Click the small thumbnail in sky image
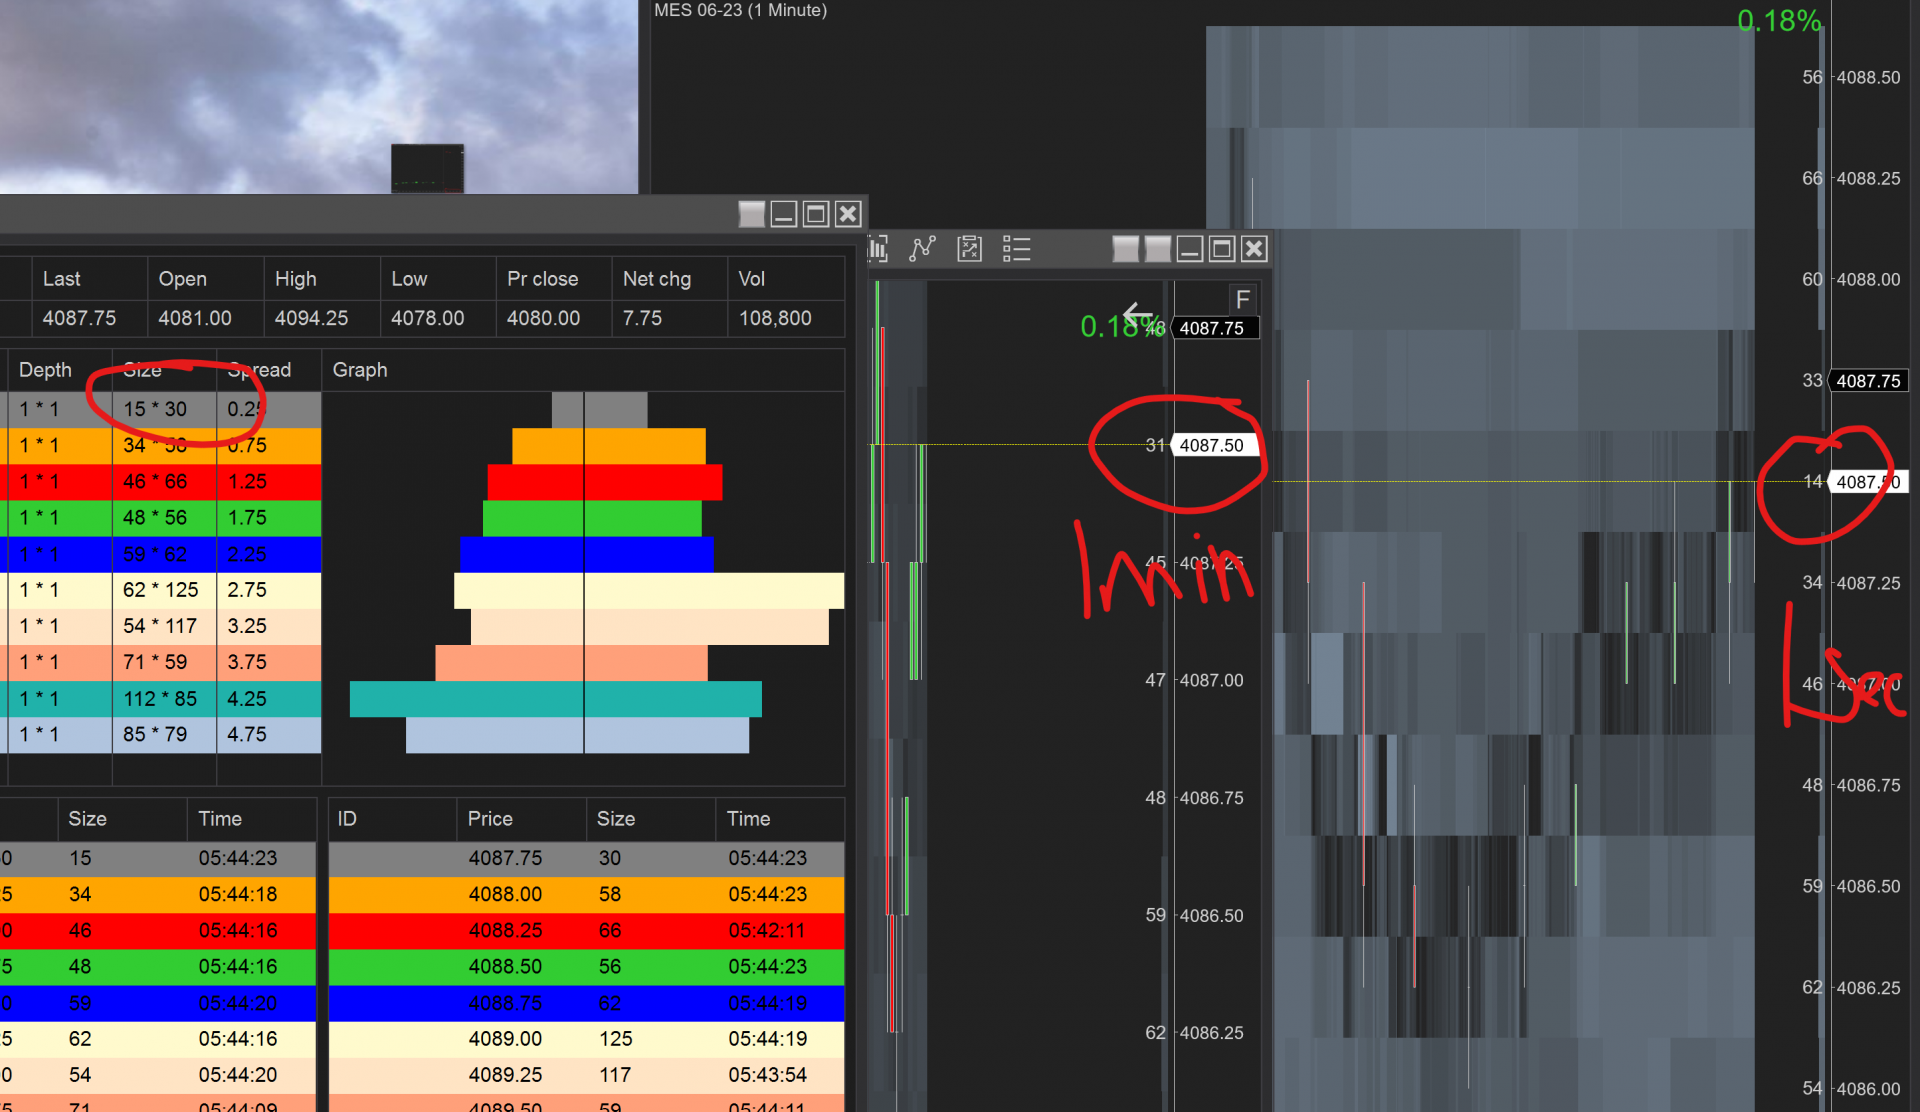Viewport: 1920px width, 1112px height. (427, 168)
